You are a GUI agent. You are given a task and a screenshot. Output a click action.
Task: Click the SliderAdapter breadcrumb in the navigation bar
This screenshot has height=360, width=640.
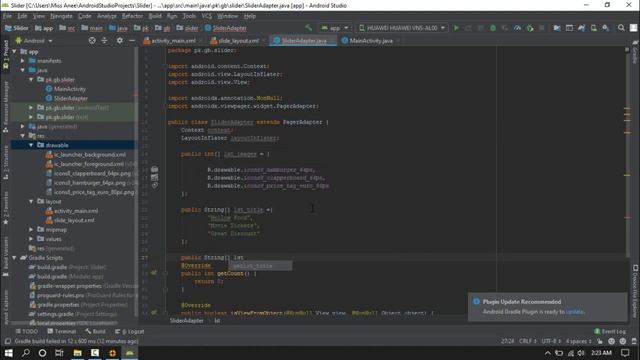tap(226, 28)
